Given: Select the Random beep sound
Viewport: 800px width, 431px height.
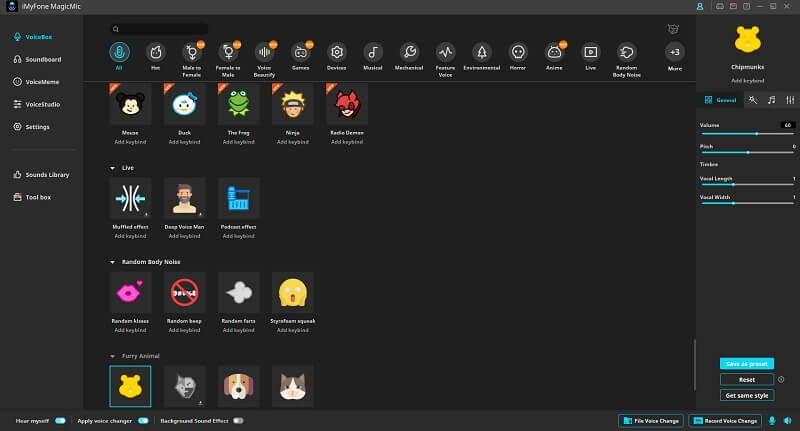Looking at the screenshot, I should click(x=184, y=293).
